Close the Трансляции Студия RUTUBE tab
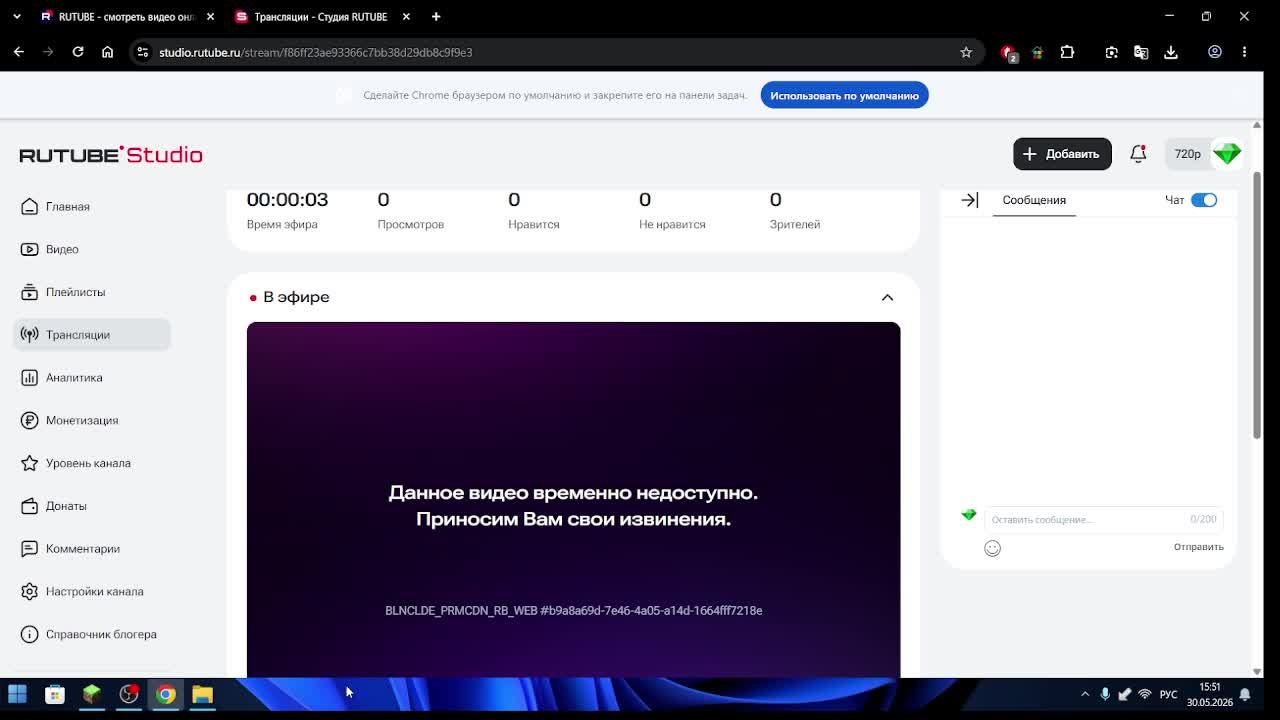The height and width of the screenshot is (720, 1280). tap(406, 17)
